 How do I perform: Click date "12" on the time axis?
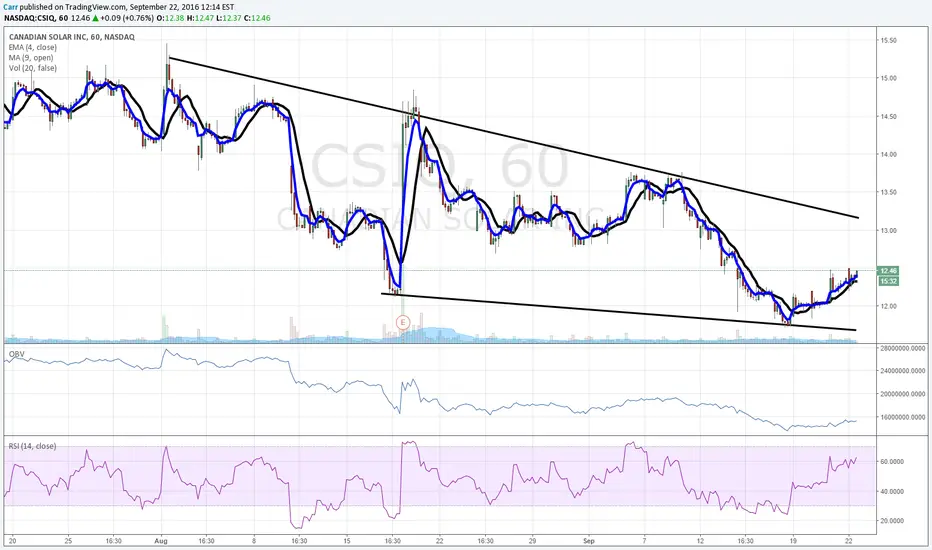point(700,541)
